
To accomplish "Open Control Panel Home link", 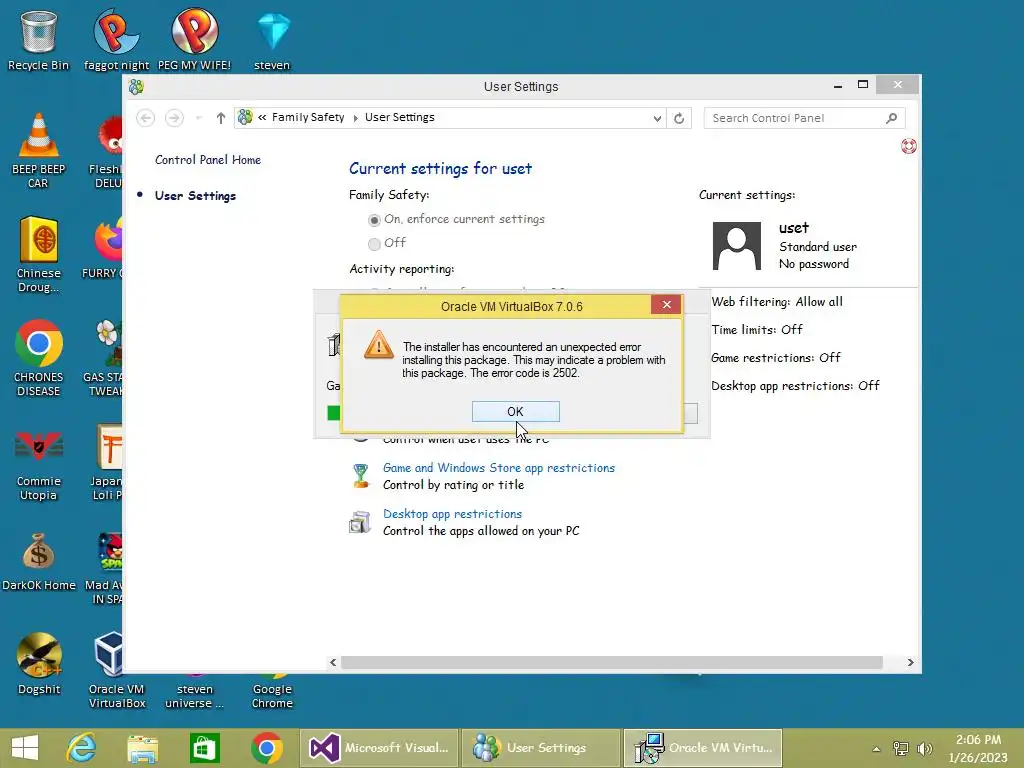I will [208, 160].
